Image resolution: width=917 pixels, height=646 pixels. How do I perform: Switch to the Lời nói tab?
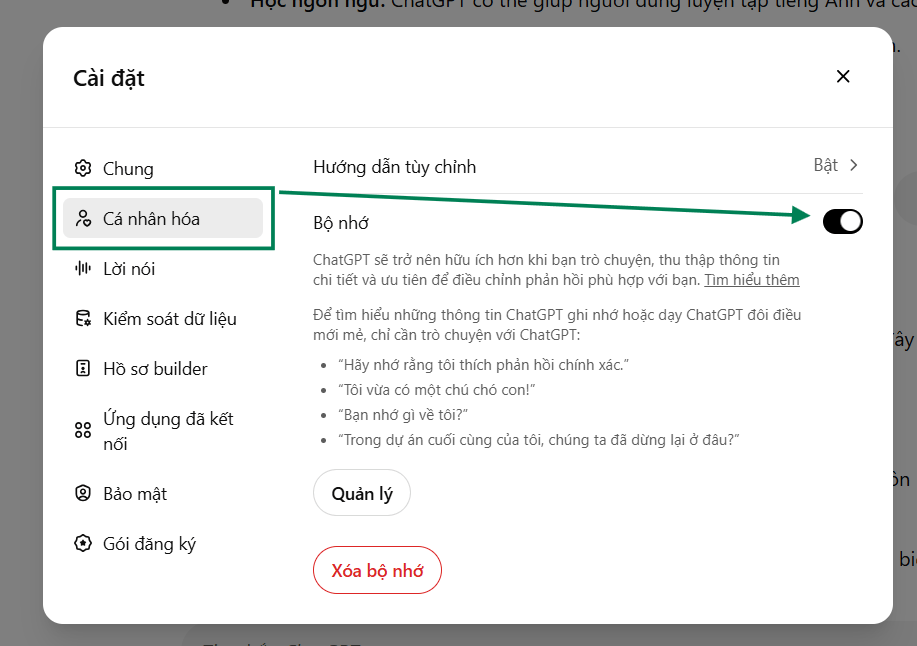click(163, 268)
